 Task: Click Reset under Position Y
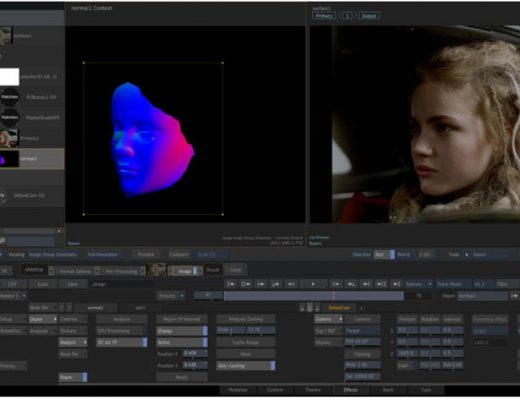tap(182, 377)
